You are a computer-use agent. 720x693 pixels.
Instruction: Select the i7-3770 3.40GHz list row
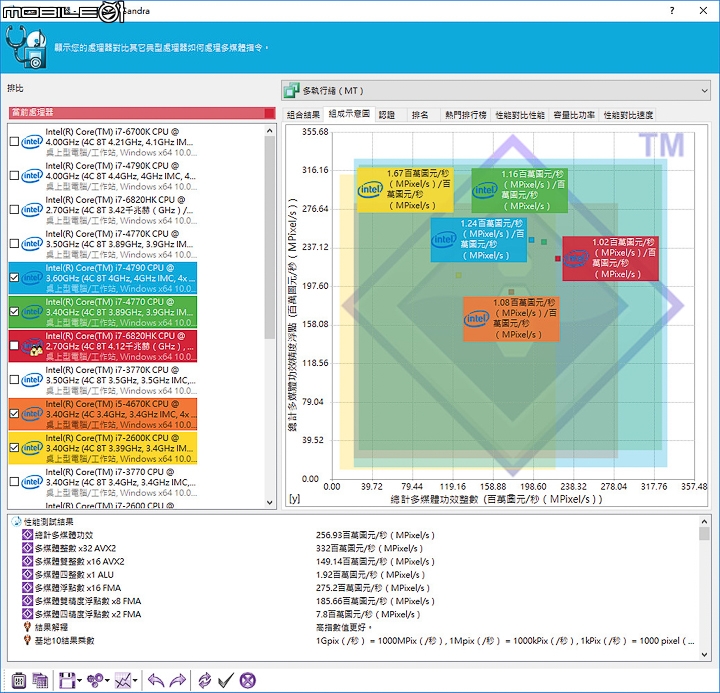click(103, 482)
